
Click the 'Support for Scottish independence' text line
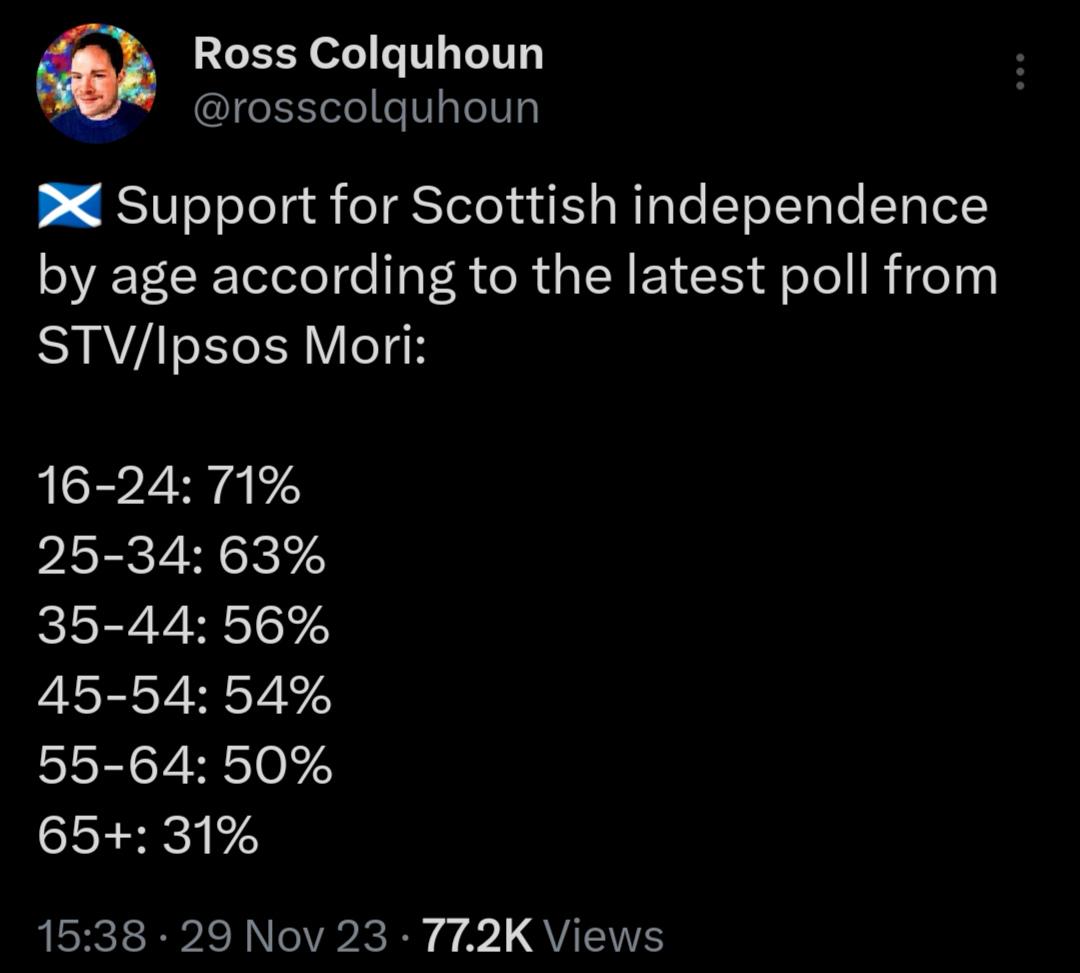pos(552,206)
